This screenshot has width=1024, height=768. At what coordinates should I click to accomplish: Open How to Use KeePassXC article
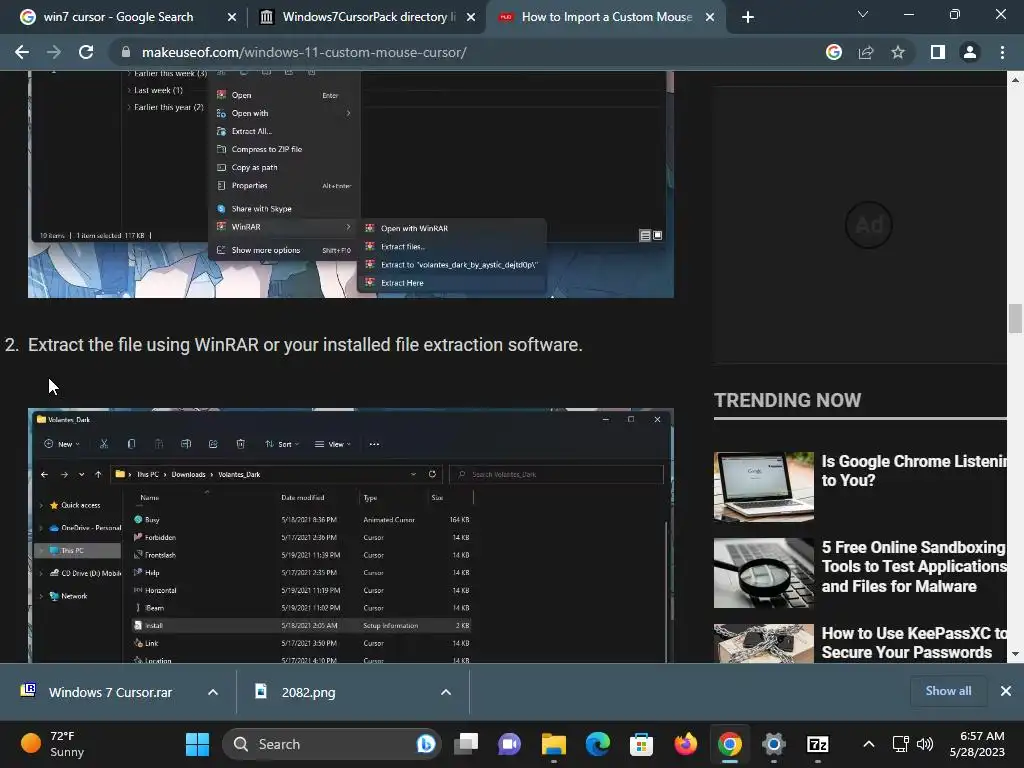914,643
